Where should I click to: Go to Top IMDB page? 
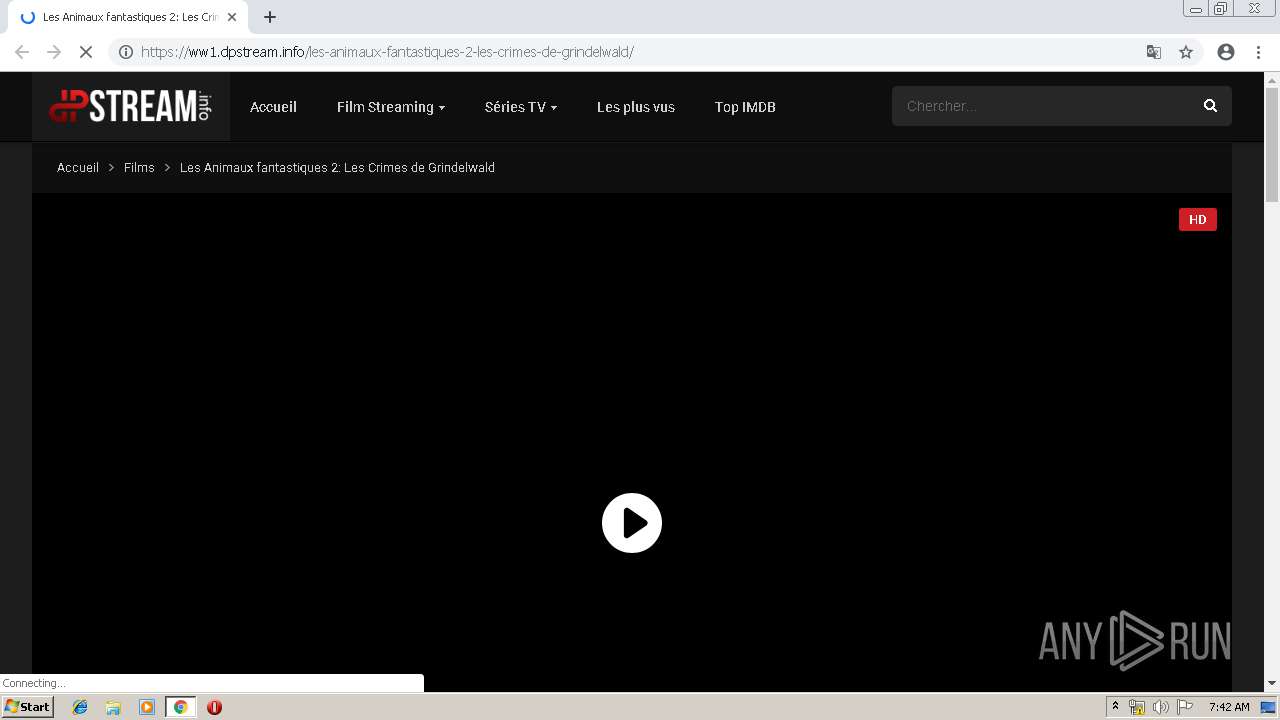[745, 107]
